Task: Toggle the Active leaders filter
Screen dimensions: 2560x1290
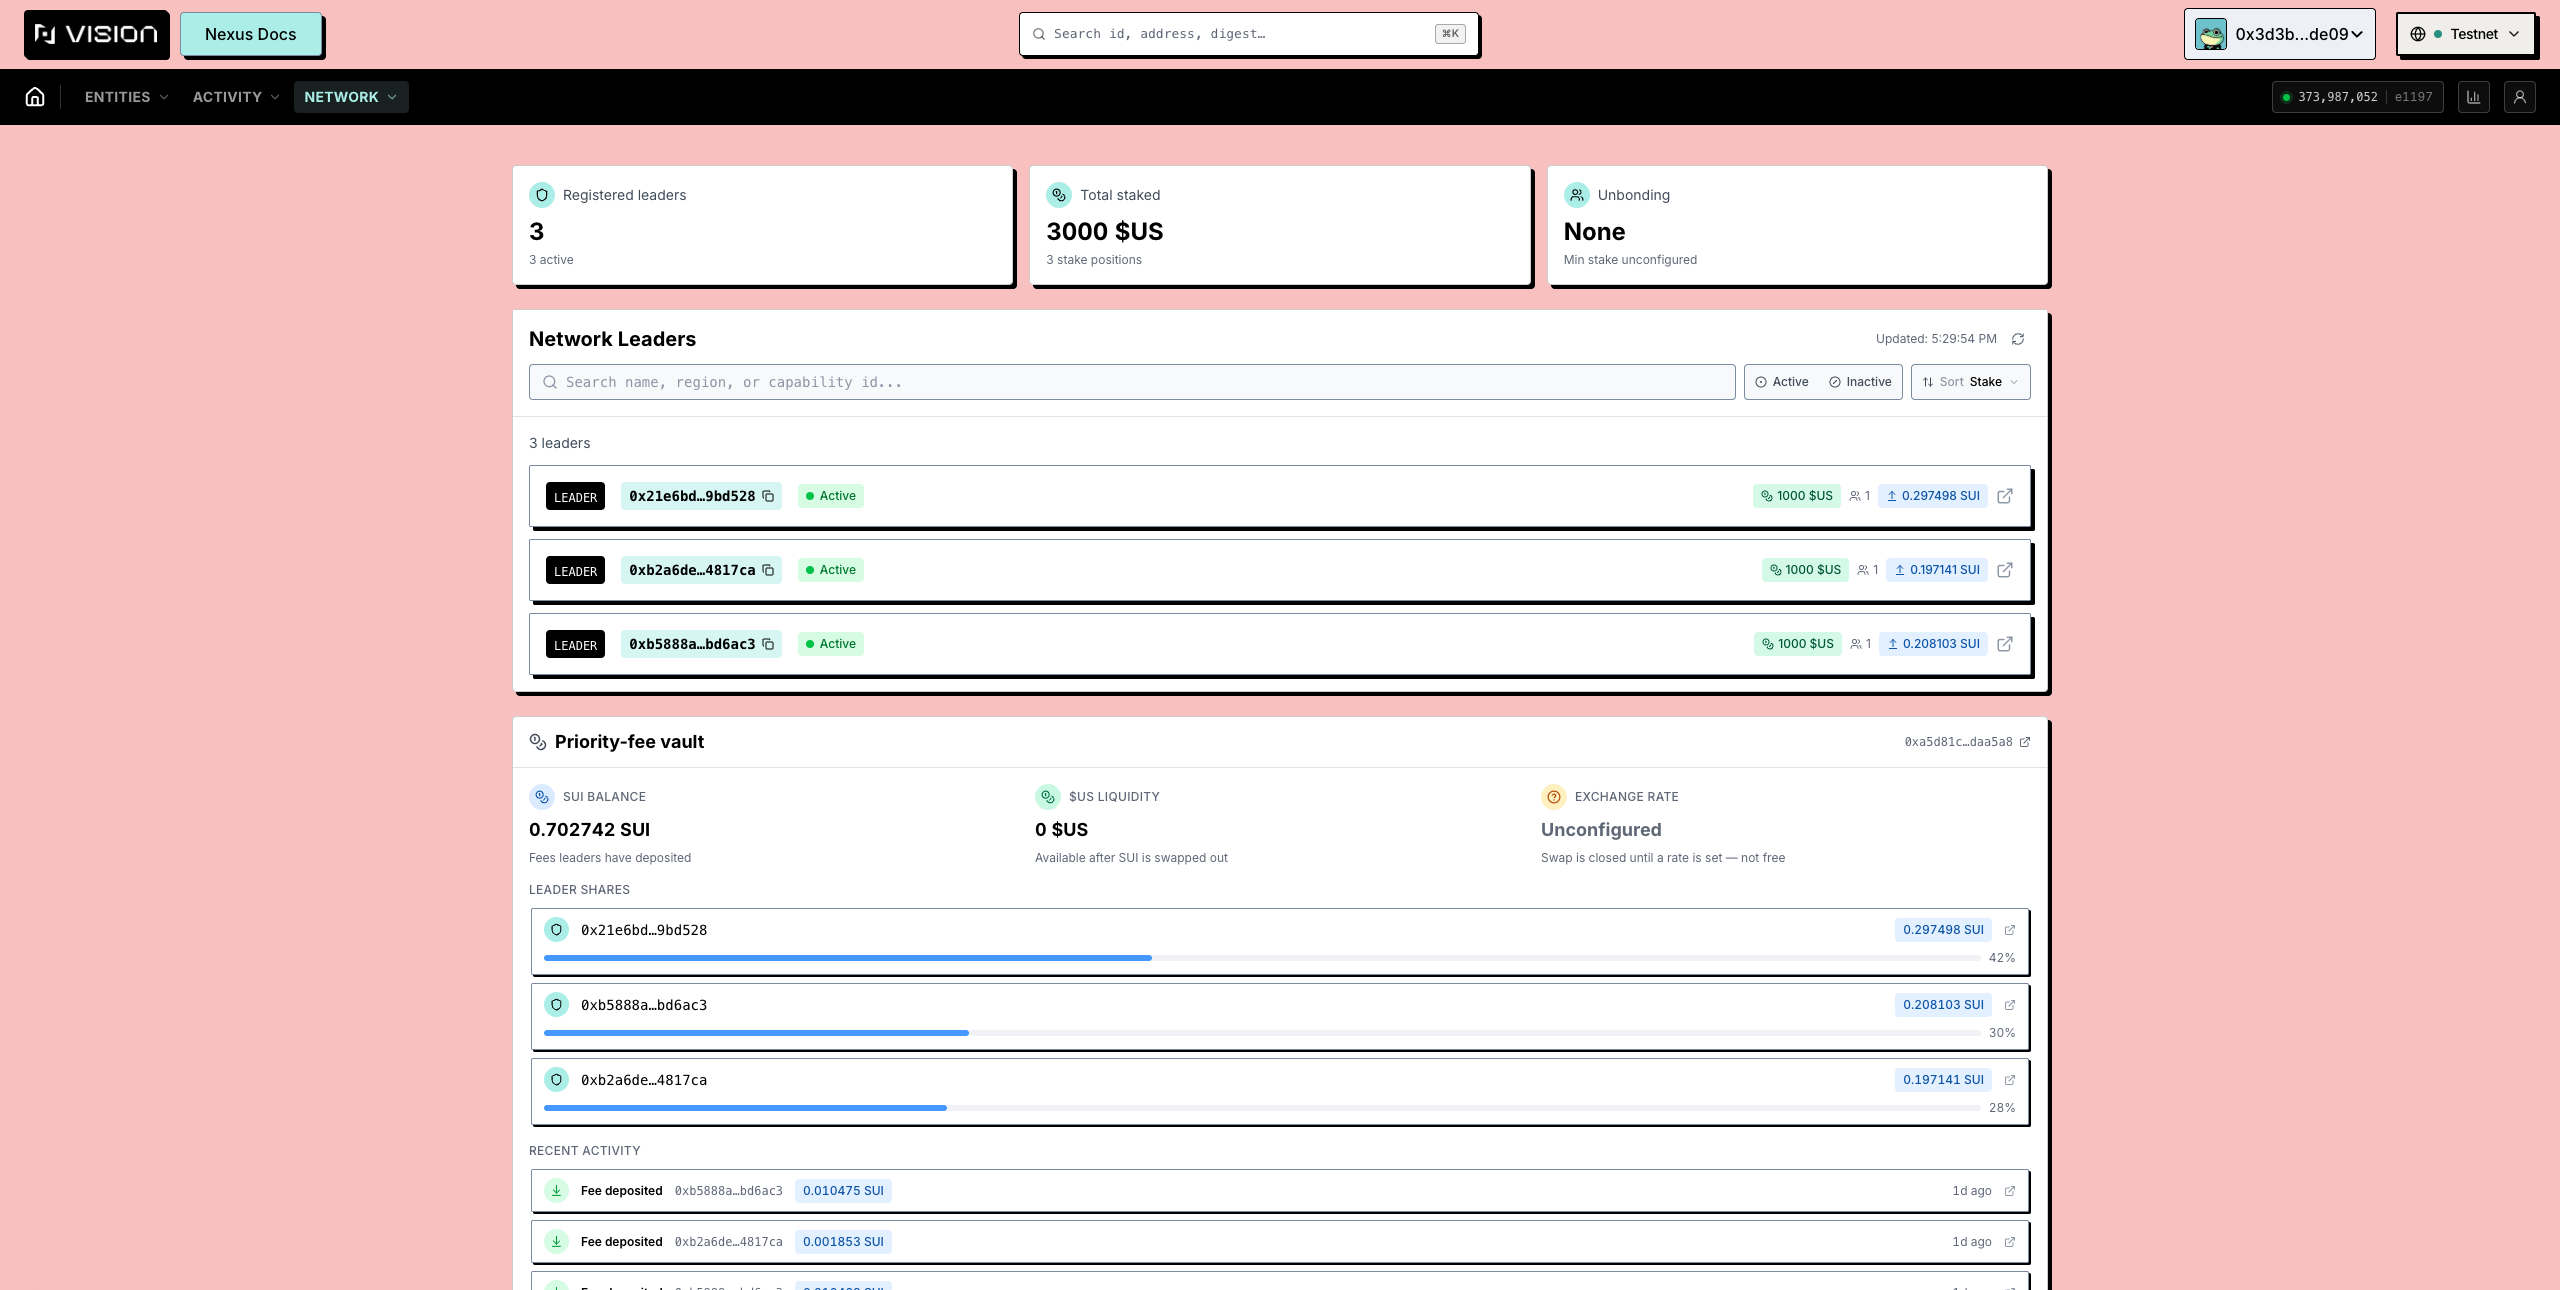Action: [1782, 382]
